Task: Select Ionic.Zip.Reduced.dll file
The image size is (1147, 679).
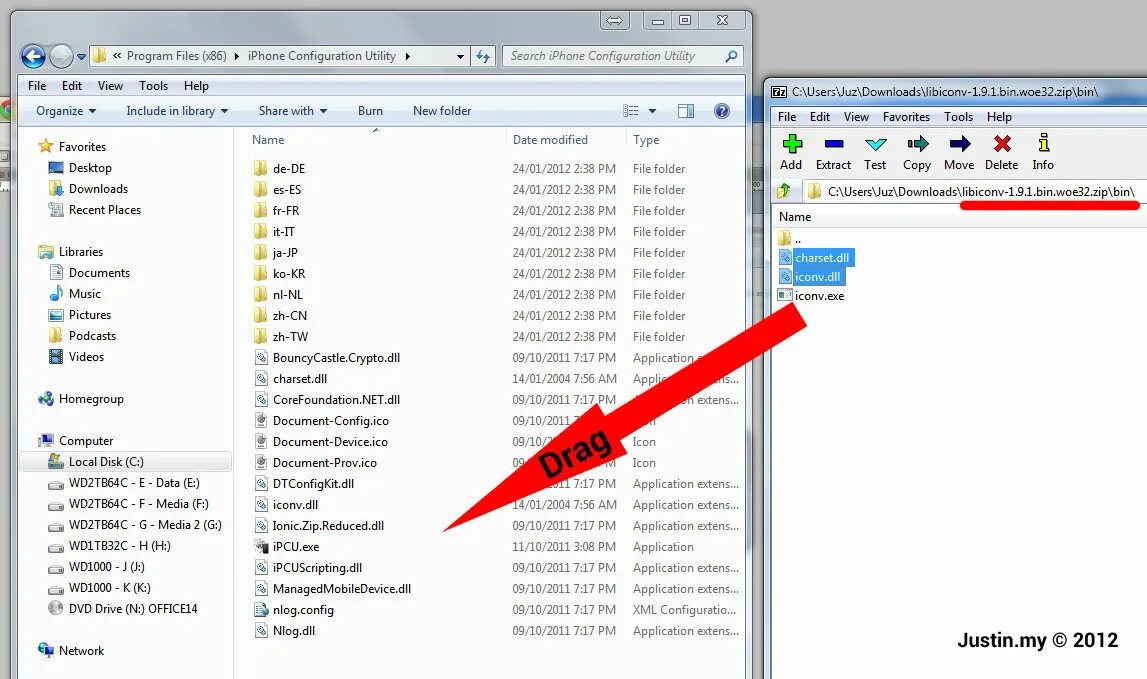Action: coord(328,525)
